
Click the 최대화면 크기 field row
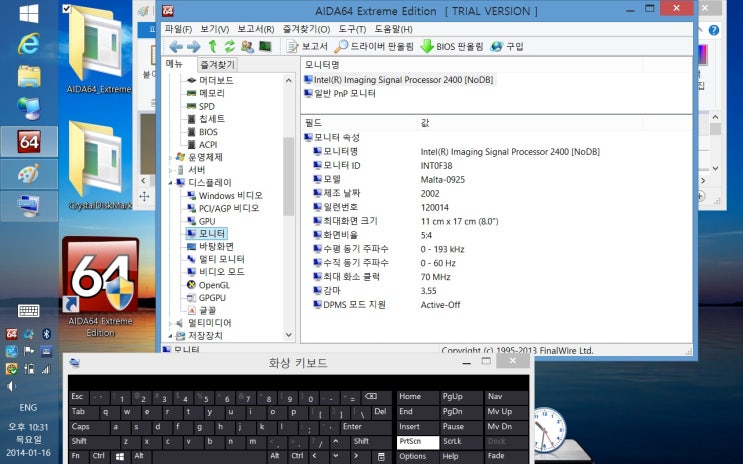(350, 221)
